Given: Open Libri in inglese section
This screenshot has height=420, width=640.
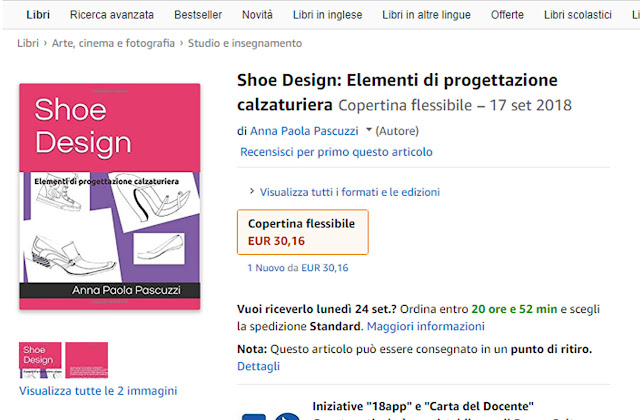Looking at the screenshot, I should tap(327, 15).
